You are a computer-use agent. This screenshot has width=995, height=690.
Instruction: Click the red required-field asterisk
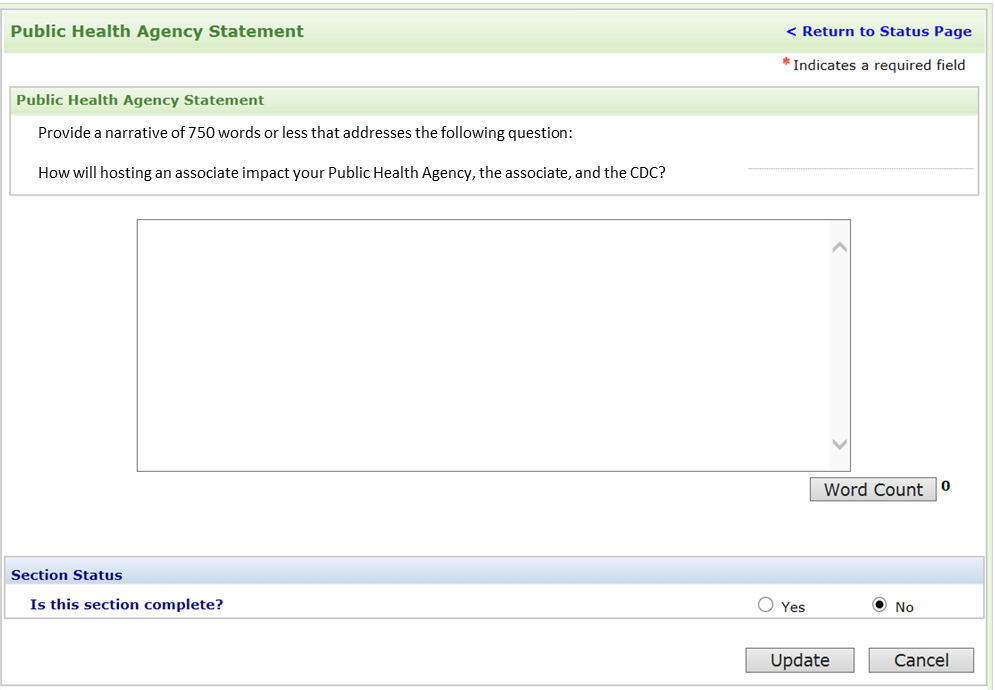tap(786, 64)
